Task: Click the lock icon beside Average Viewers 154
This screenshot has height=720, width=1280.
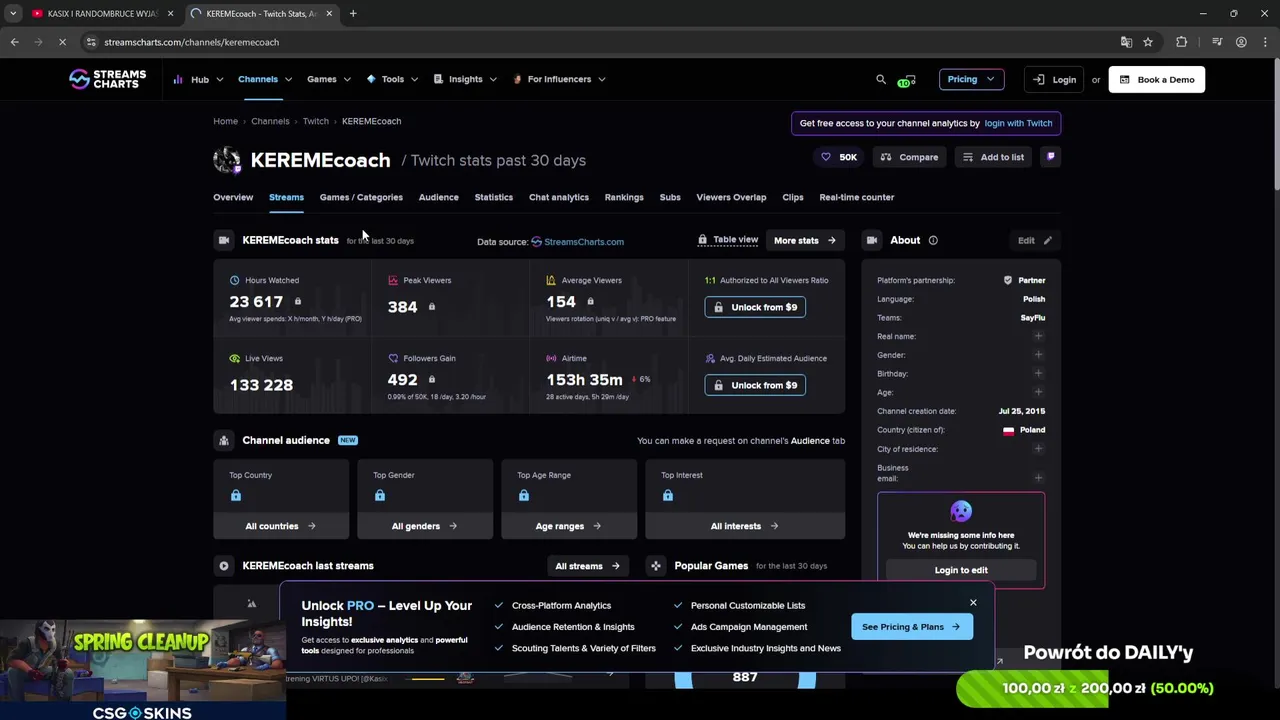Action: 590,301
